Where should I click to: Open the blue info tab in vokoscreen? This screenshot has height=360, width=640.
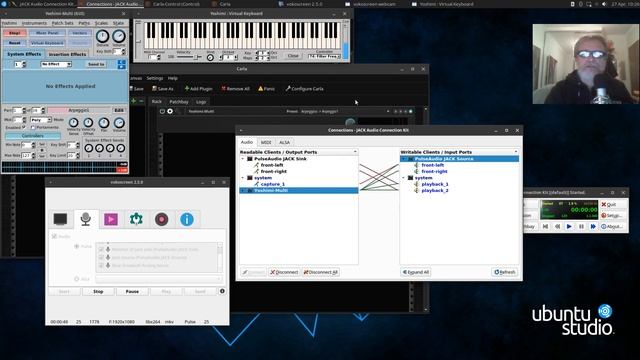tap(187, 219)
